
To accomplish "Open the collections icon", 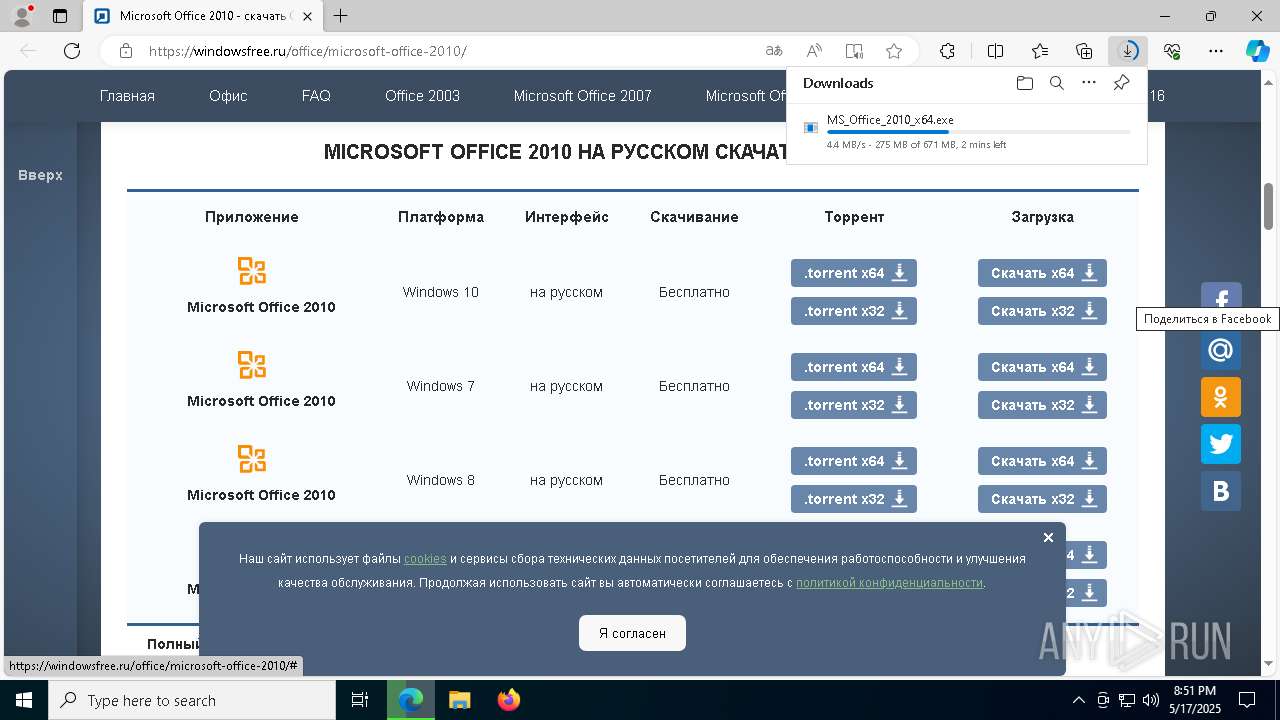I will click(1084, 51).
